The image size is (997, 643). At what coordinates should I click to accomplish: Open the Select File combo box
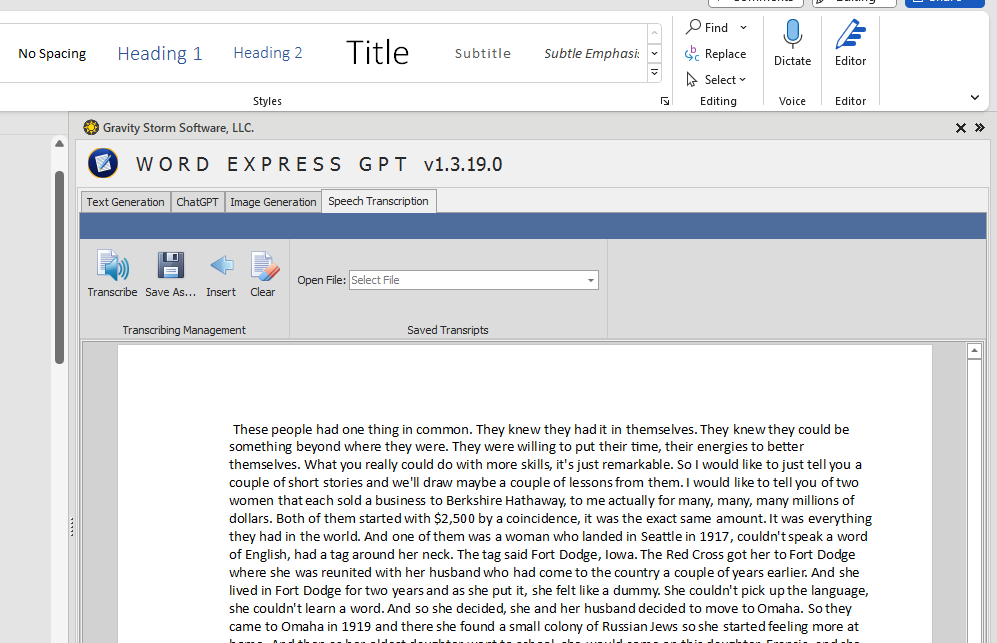474,280
